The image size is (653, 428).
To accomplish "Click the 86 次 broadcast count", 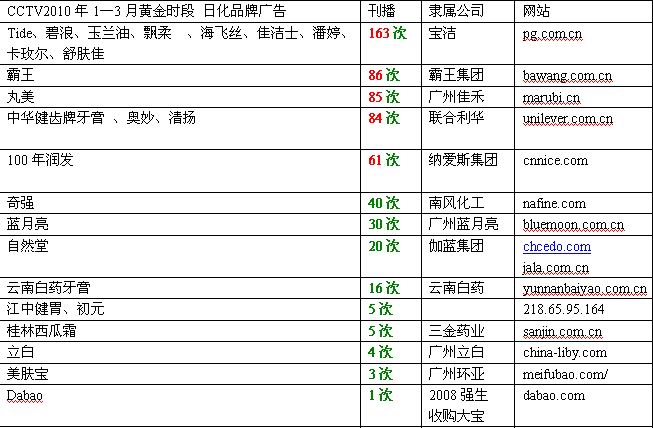I will pyautogui.click(x=384, y=75).
